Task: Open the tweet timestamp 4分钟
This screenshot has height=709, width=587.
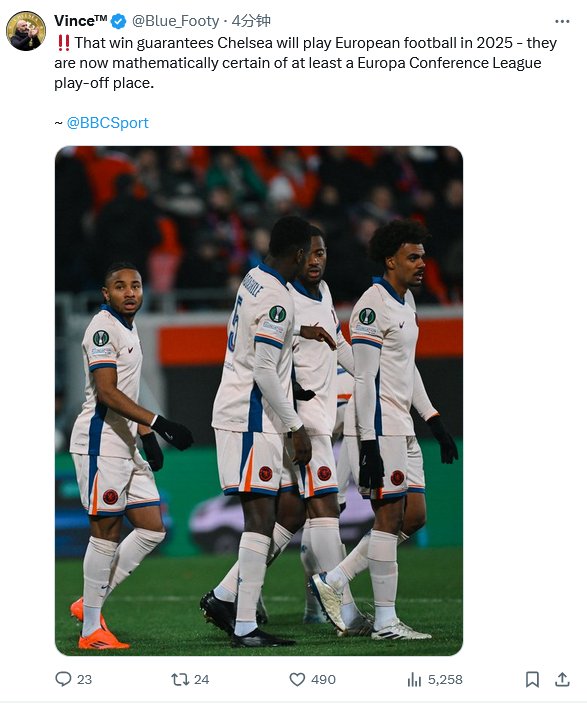Action: click(251, 21)
